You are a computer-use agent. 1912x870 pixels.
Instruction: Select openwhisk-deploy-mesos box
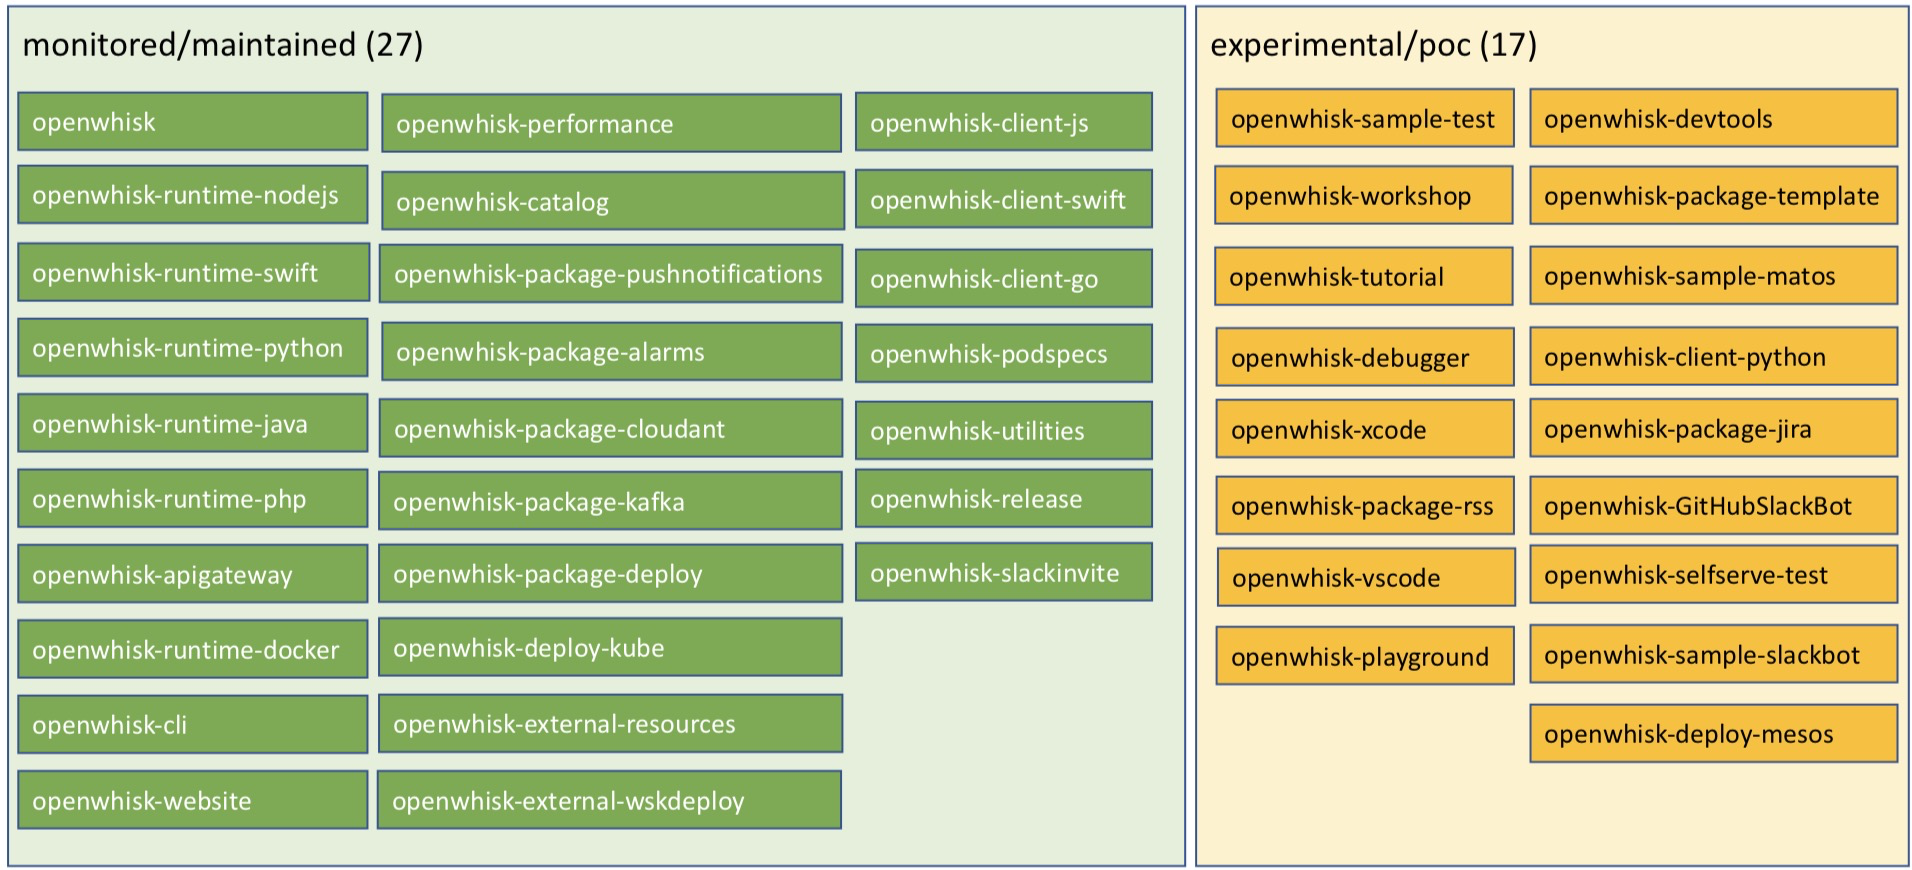point(1714,733)
